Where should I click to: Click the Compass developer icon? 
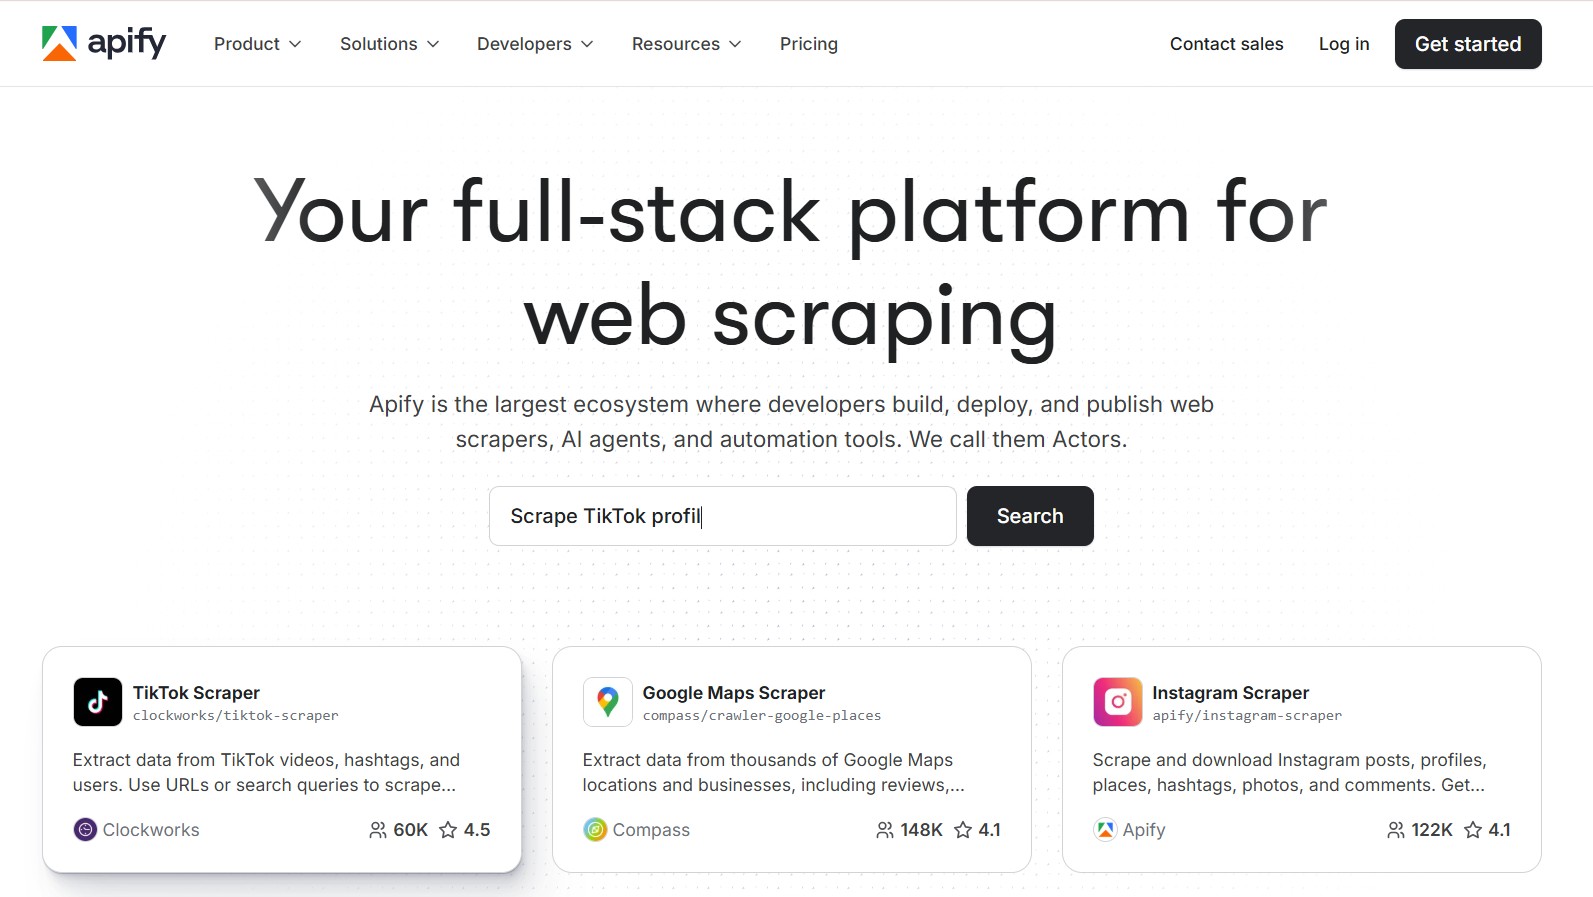[x=595, y=830]
